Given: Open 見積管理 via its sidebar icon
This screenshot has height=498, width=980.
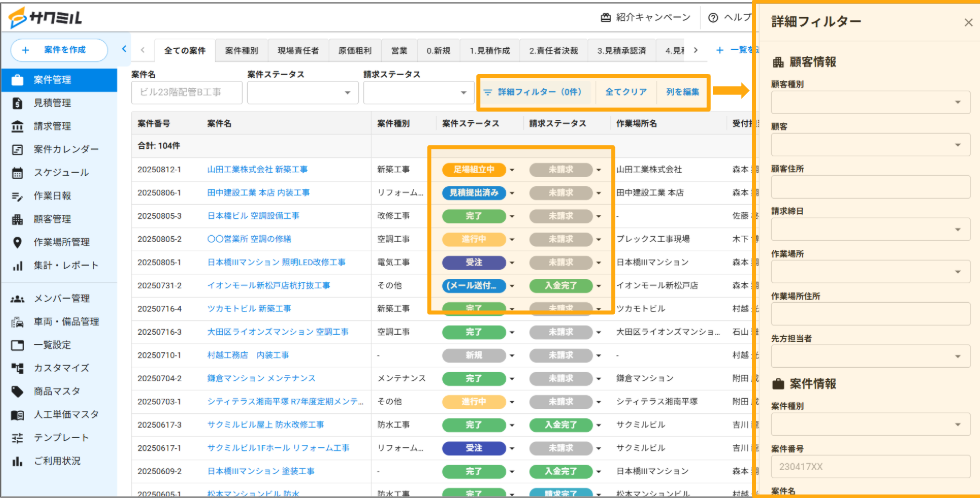Looking at the screenshot, I should tap(17, 103).
